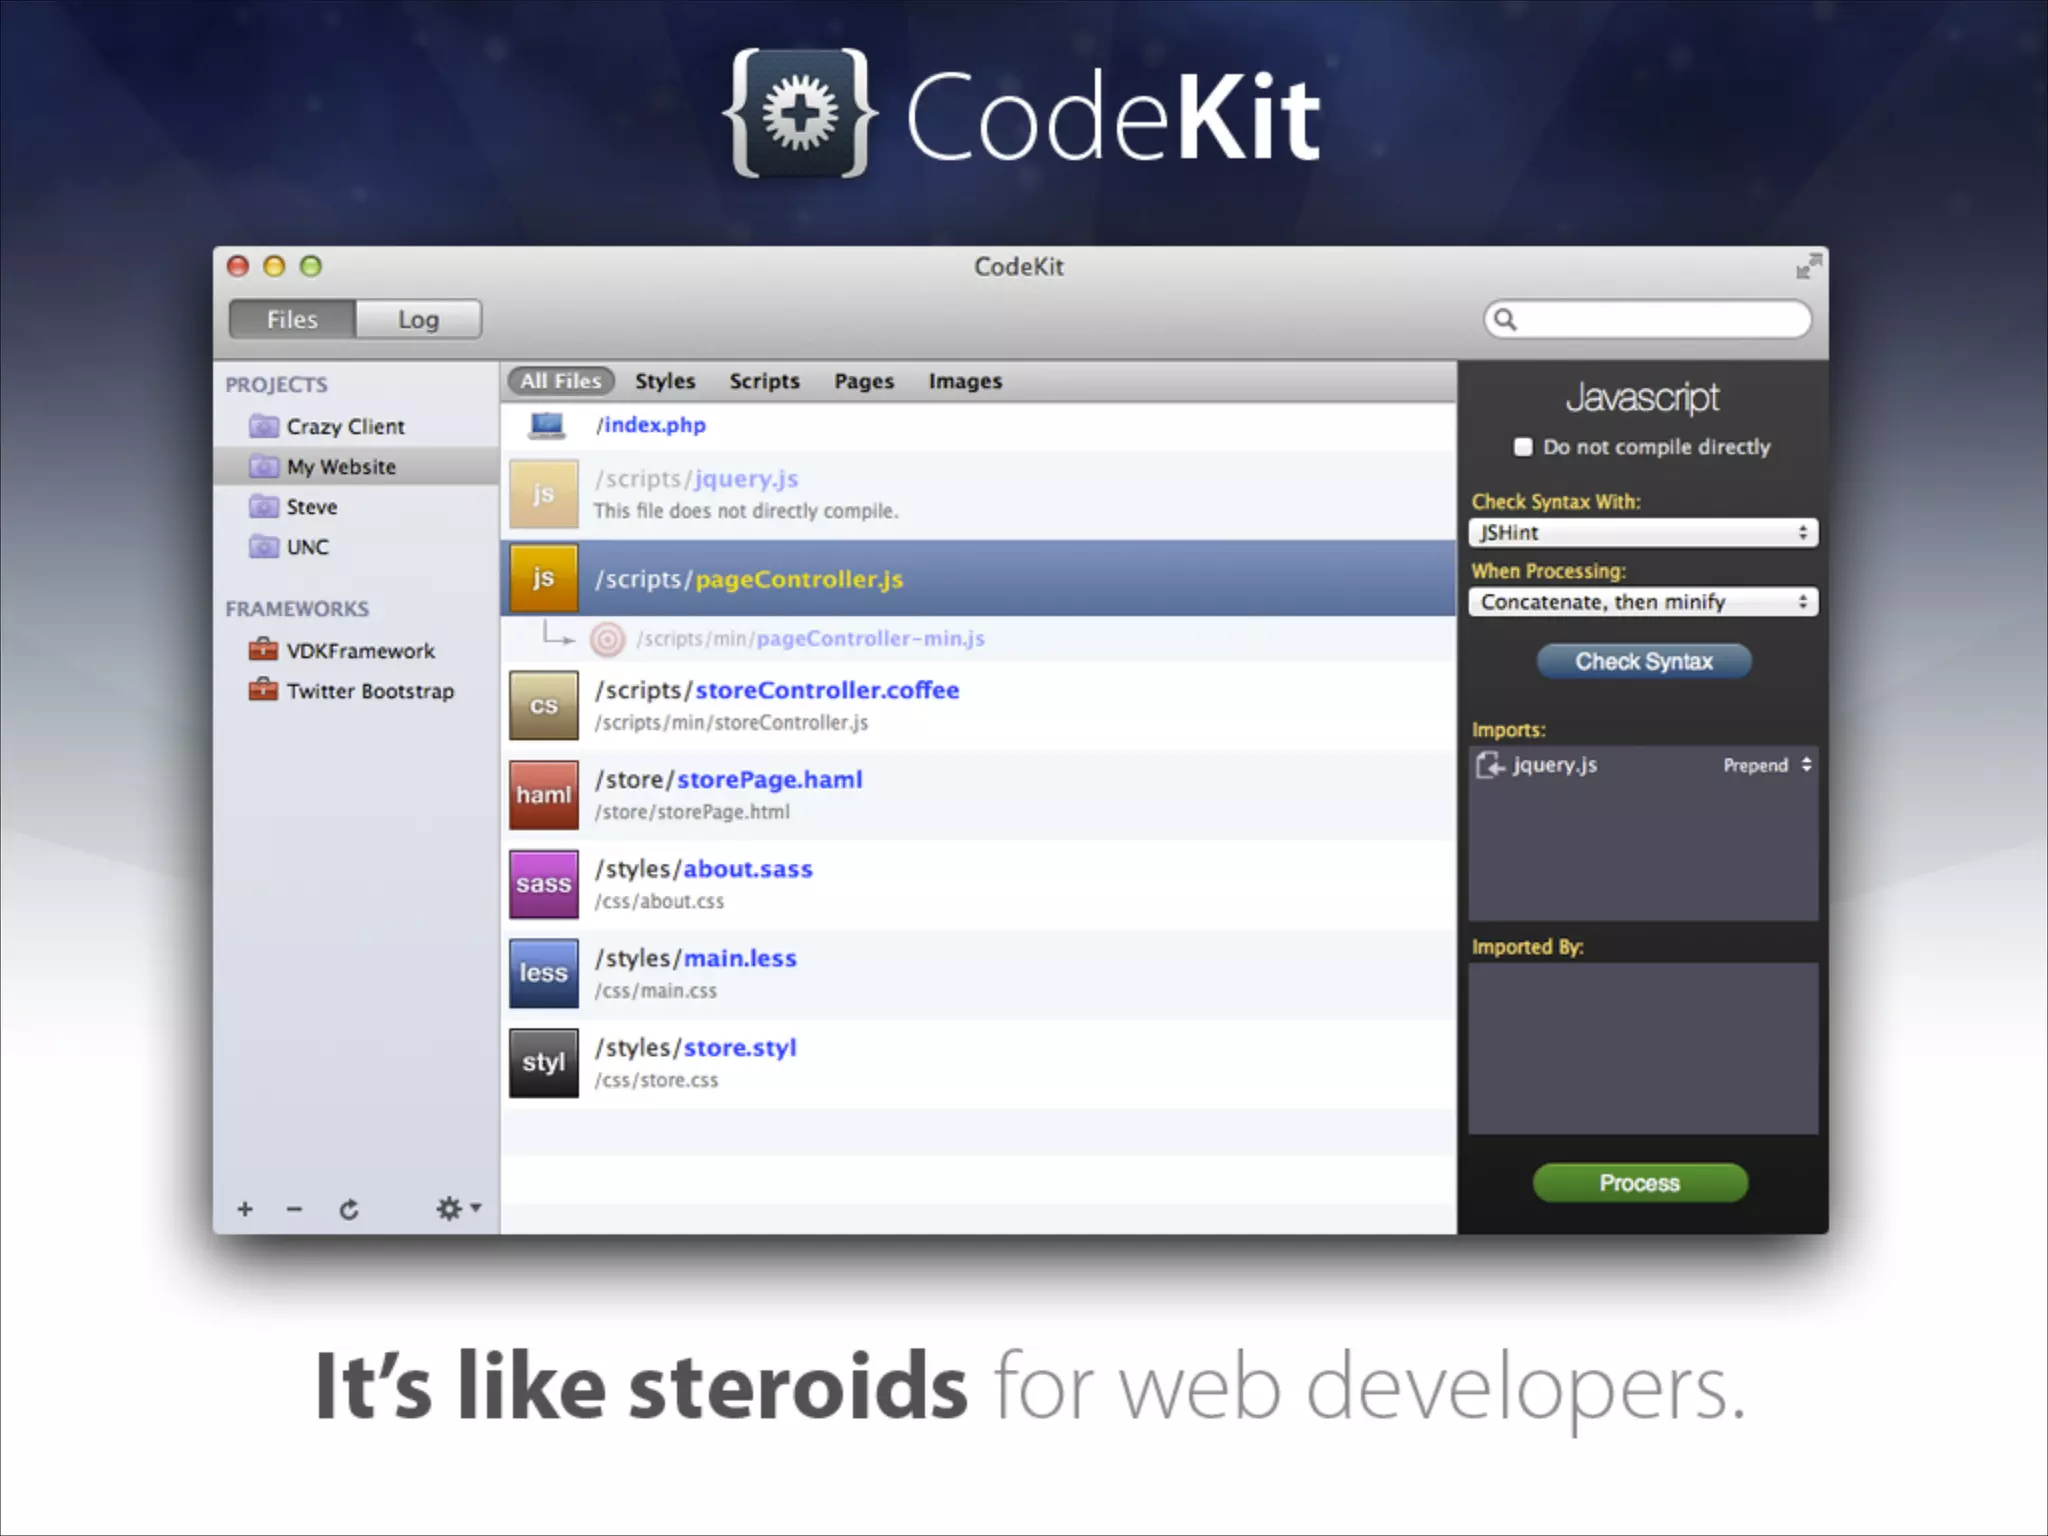Click the sass file type icon
Image resolution: width=2048 pixels, height=1536 pixels.
pyautogui.click(x=543, y=884)
